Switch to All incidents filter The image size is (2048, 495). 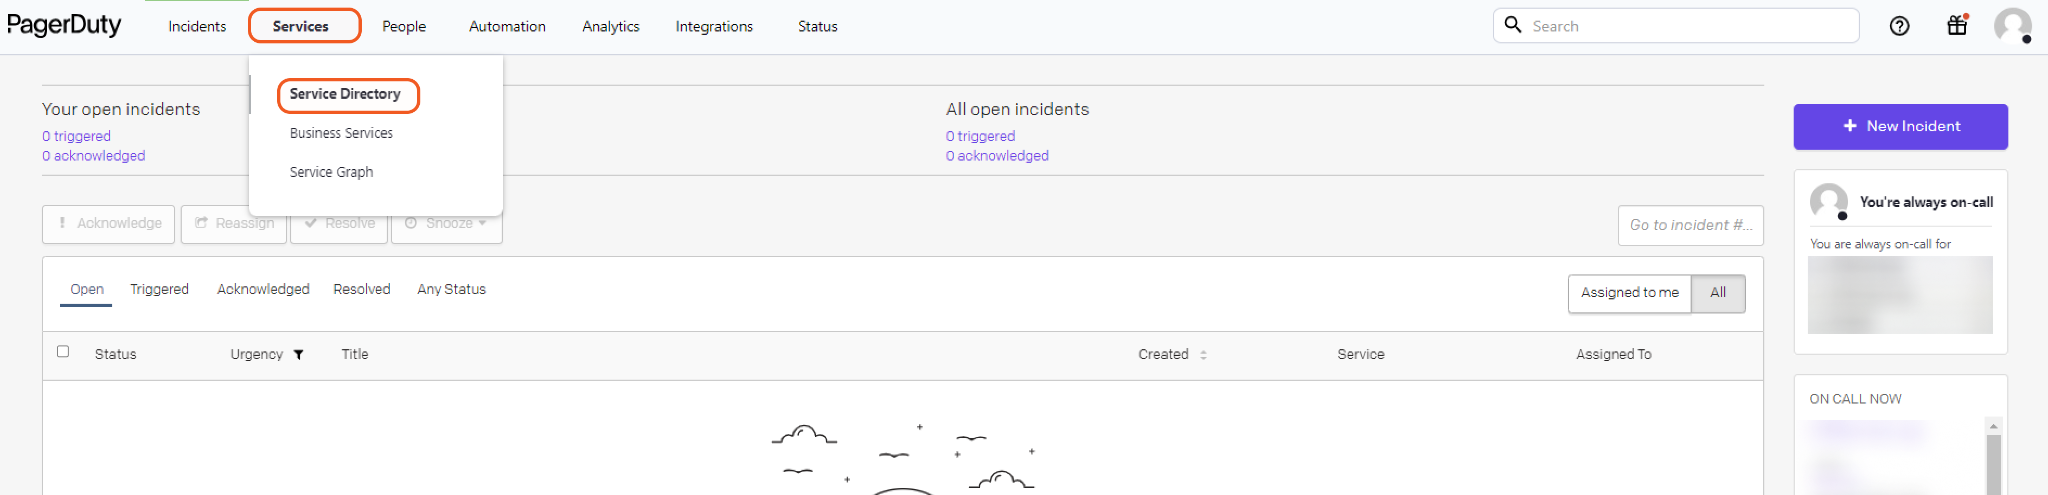[x=1718, y=293]
